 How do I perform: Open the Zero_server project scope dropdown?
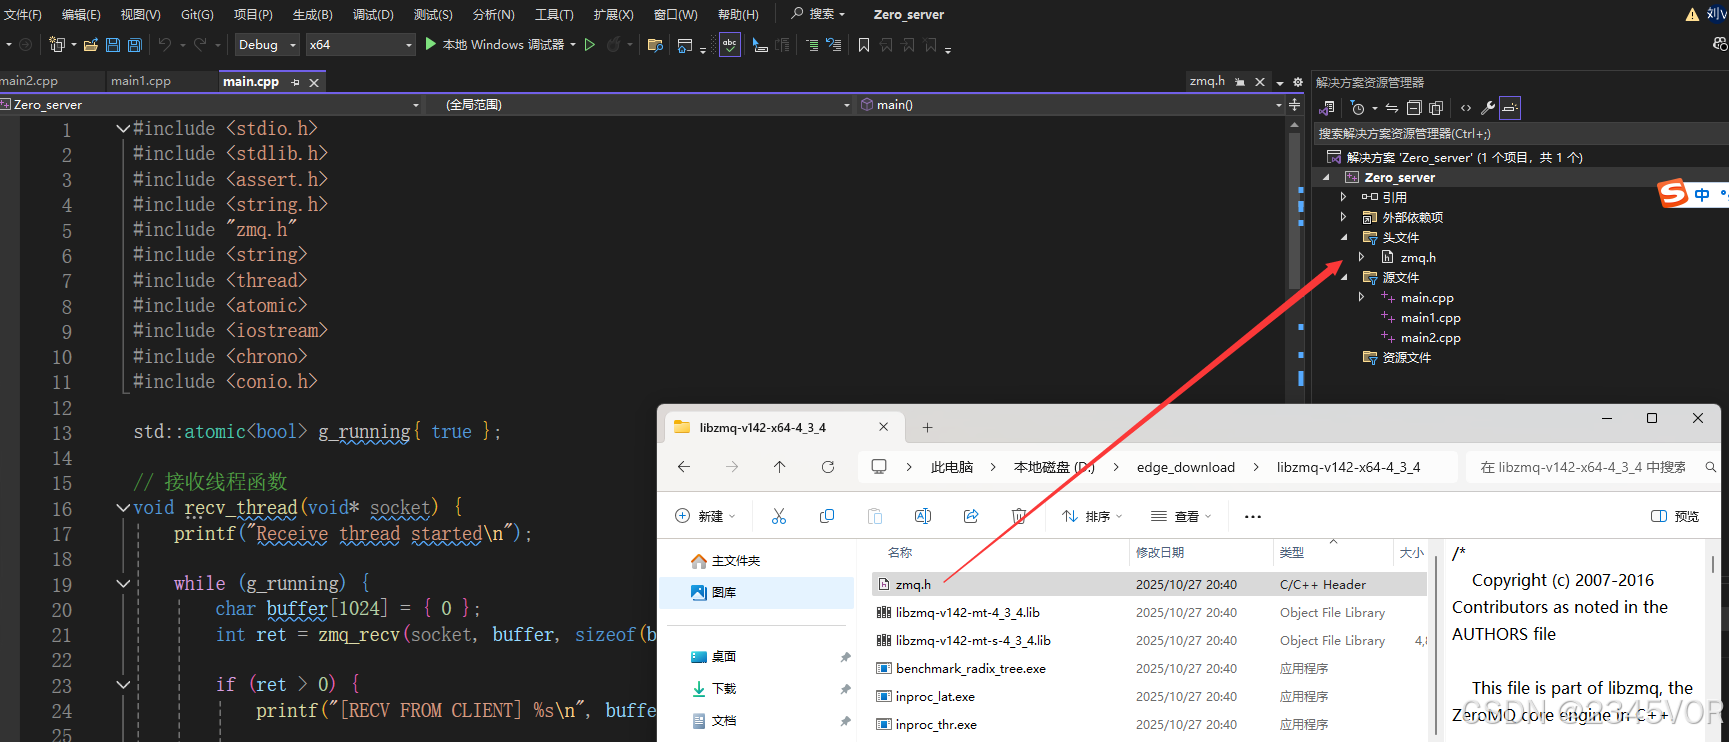[211, 105]
